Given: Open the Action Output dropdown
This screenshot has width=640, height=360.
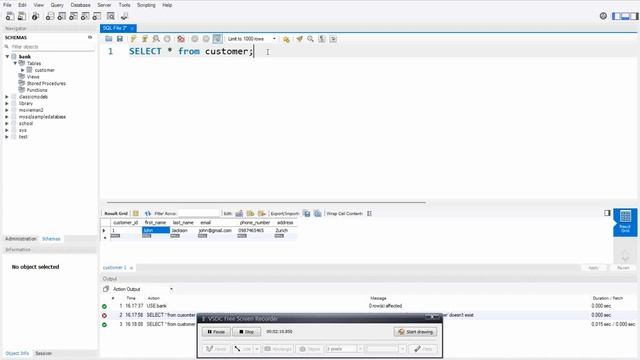Looking at the screenshot, I should click(x=143, y=289).
